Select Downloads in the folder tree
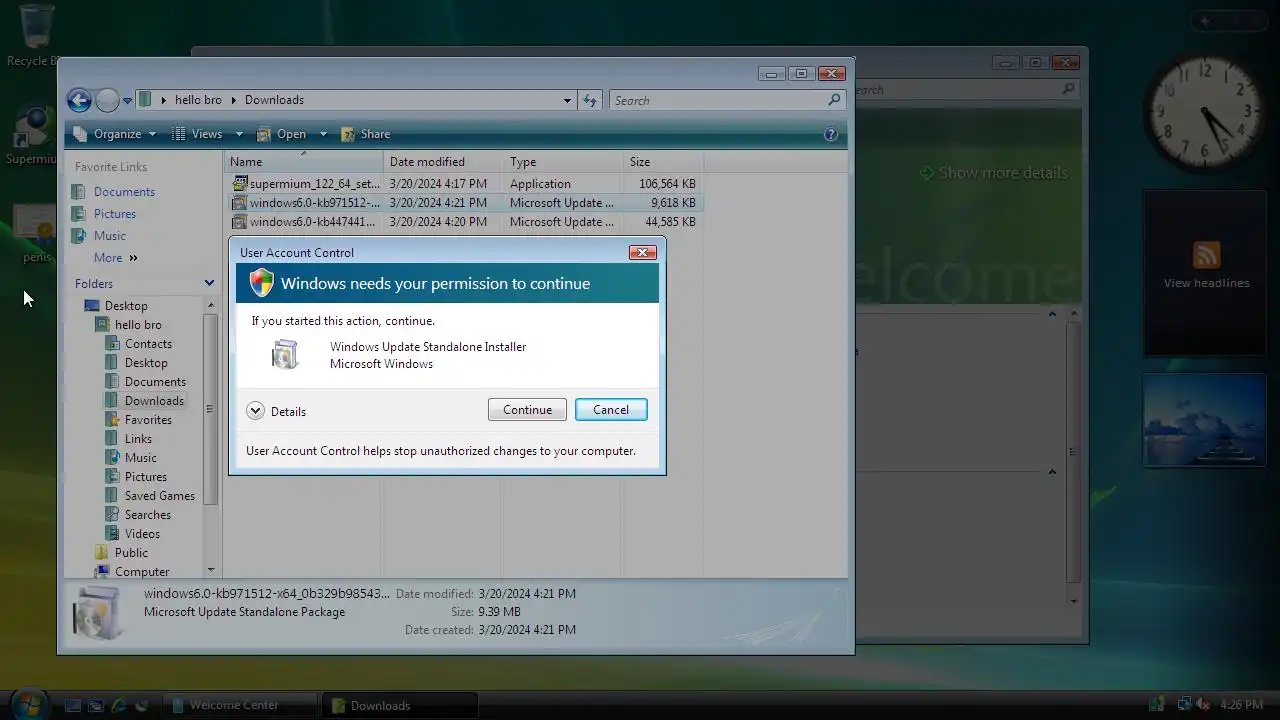Viewport: 1280px width, 720px height. coord(154,401)
